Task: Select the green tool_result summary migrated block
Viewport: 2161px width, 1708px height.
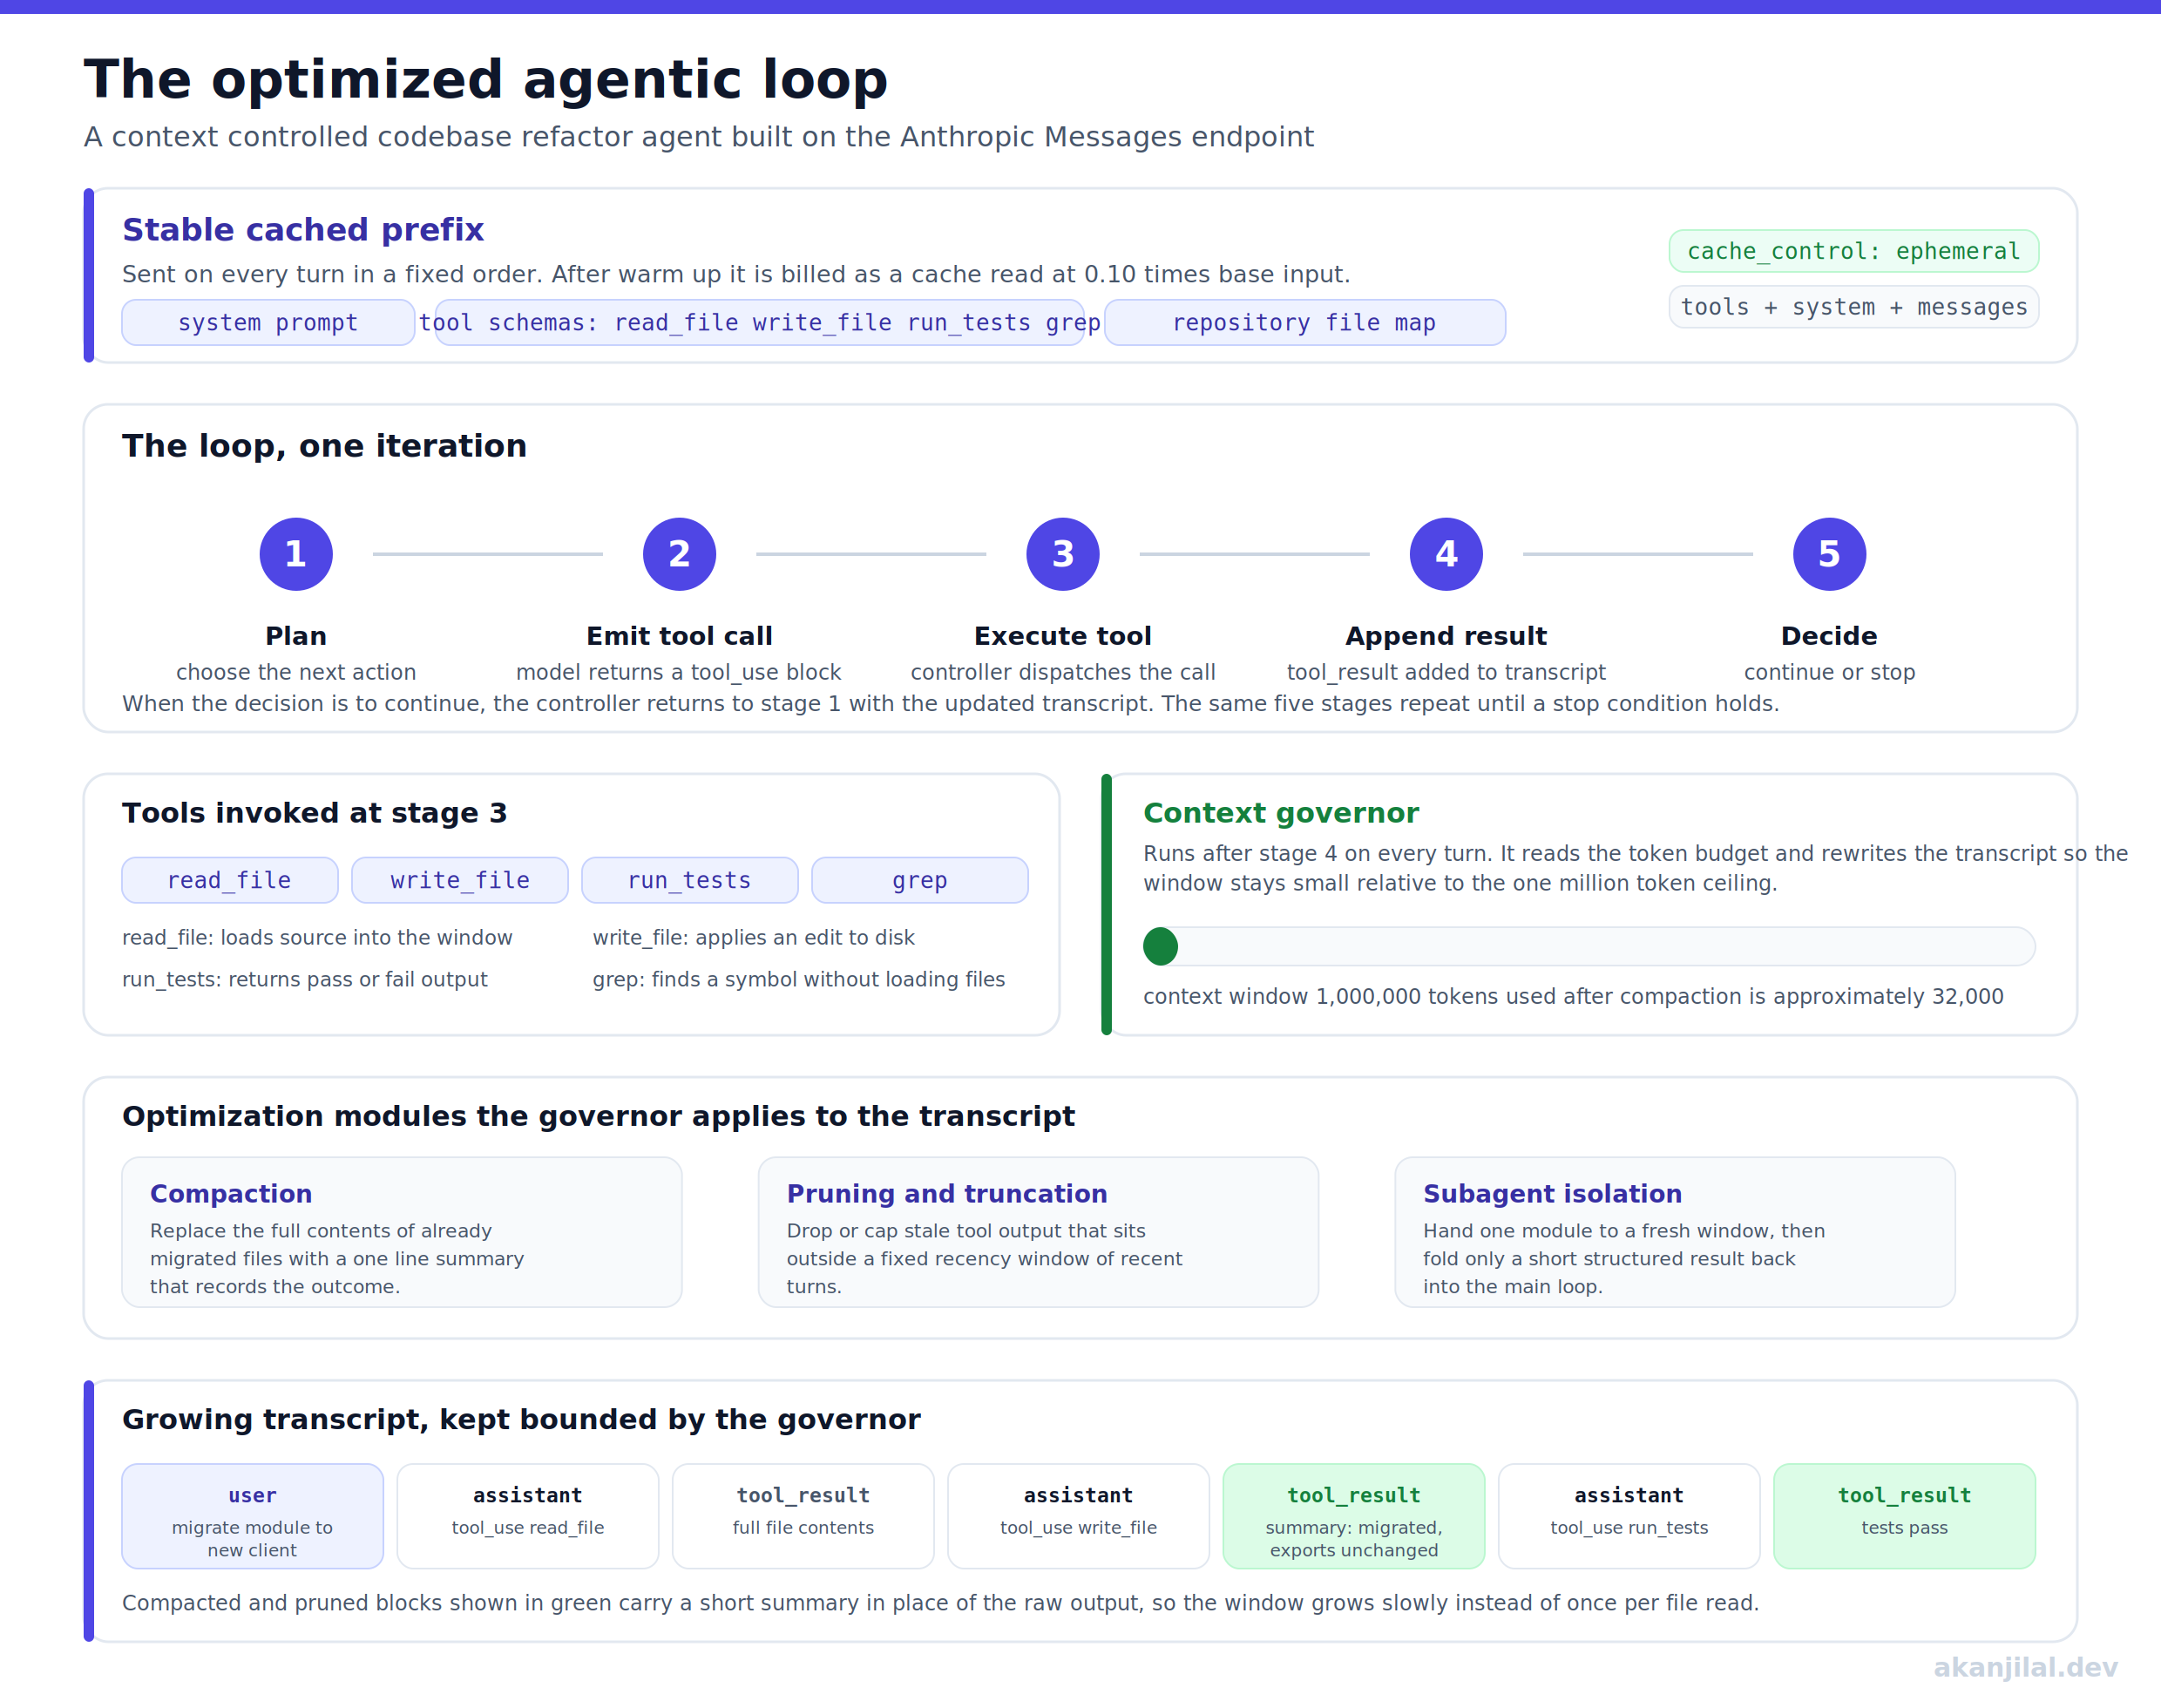Action: click(1354, 1516)
